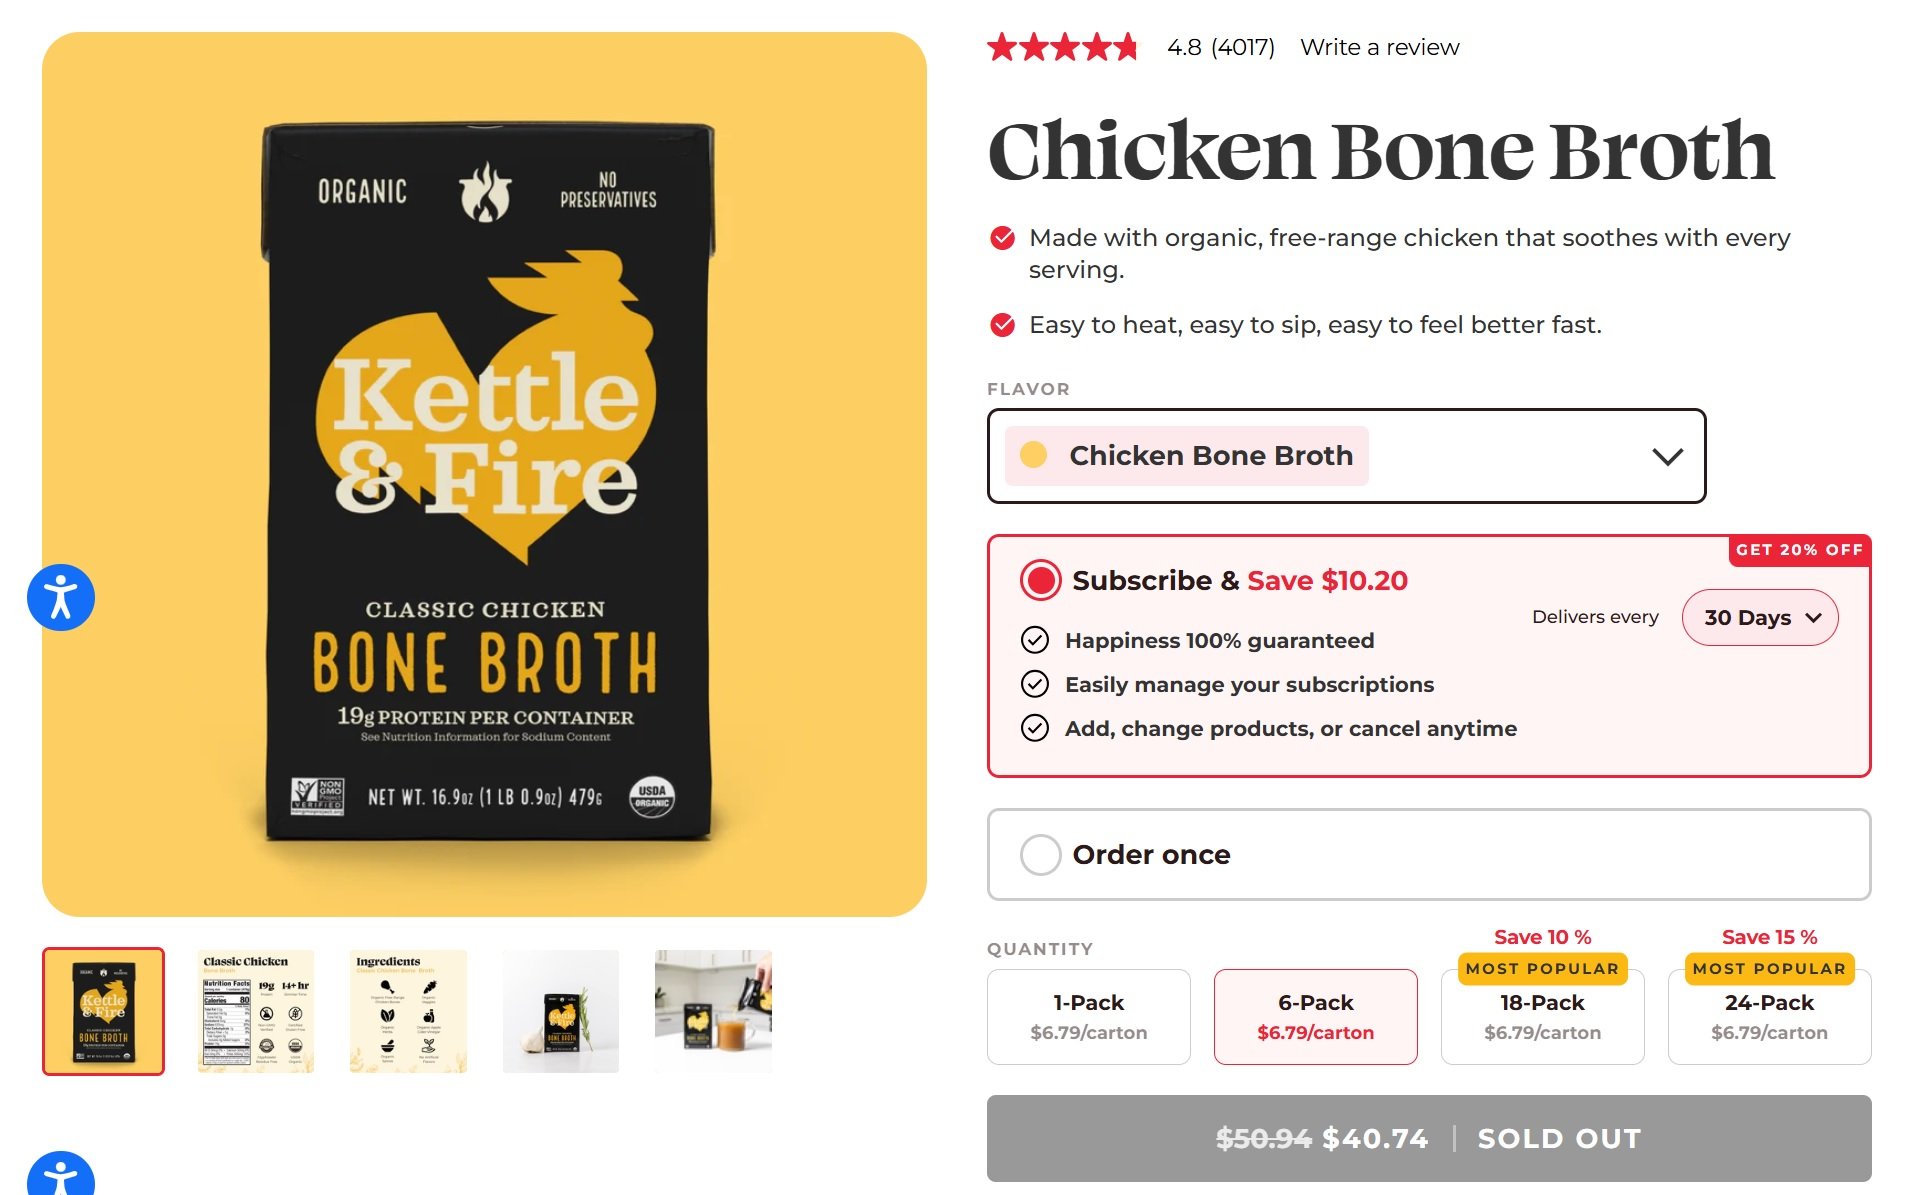Select the first product carton thumbnail
This screenshot has height=1195, width=1917.
pos(104,1011)
